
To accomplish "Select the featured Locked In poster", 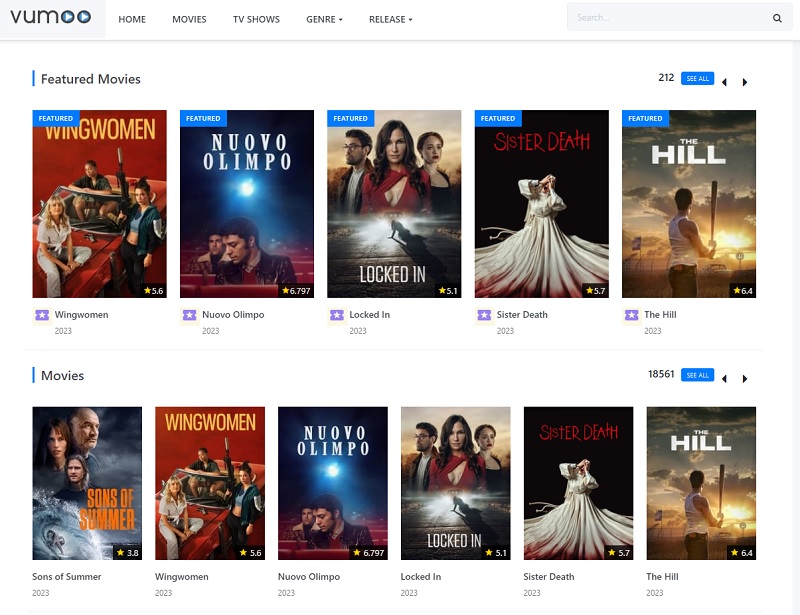I will [394, 204].
